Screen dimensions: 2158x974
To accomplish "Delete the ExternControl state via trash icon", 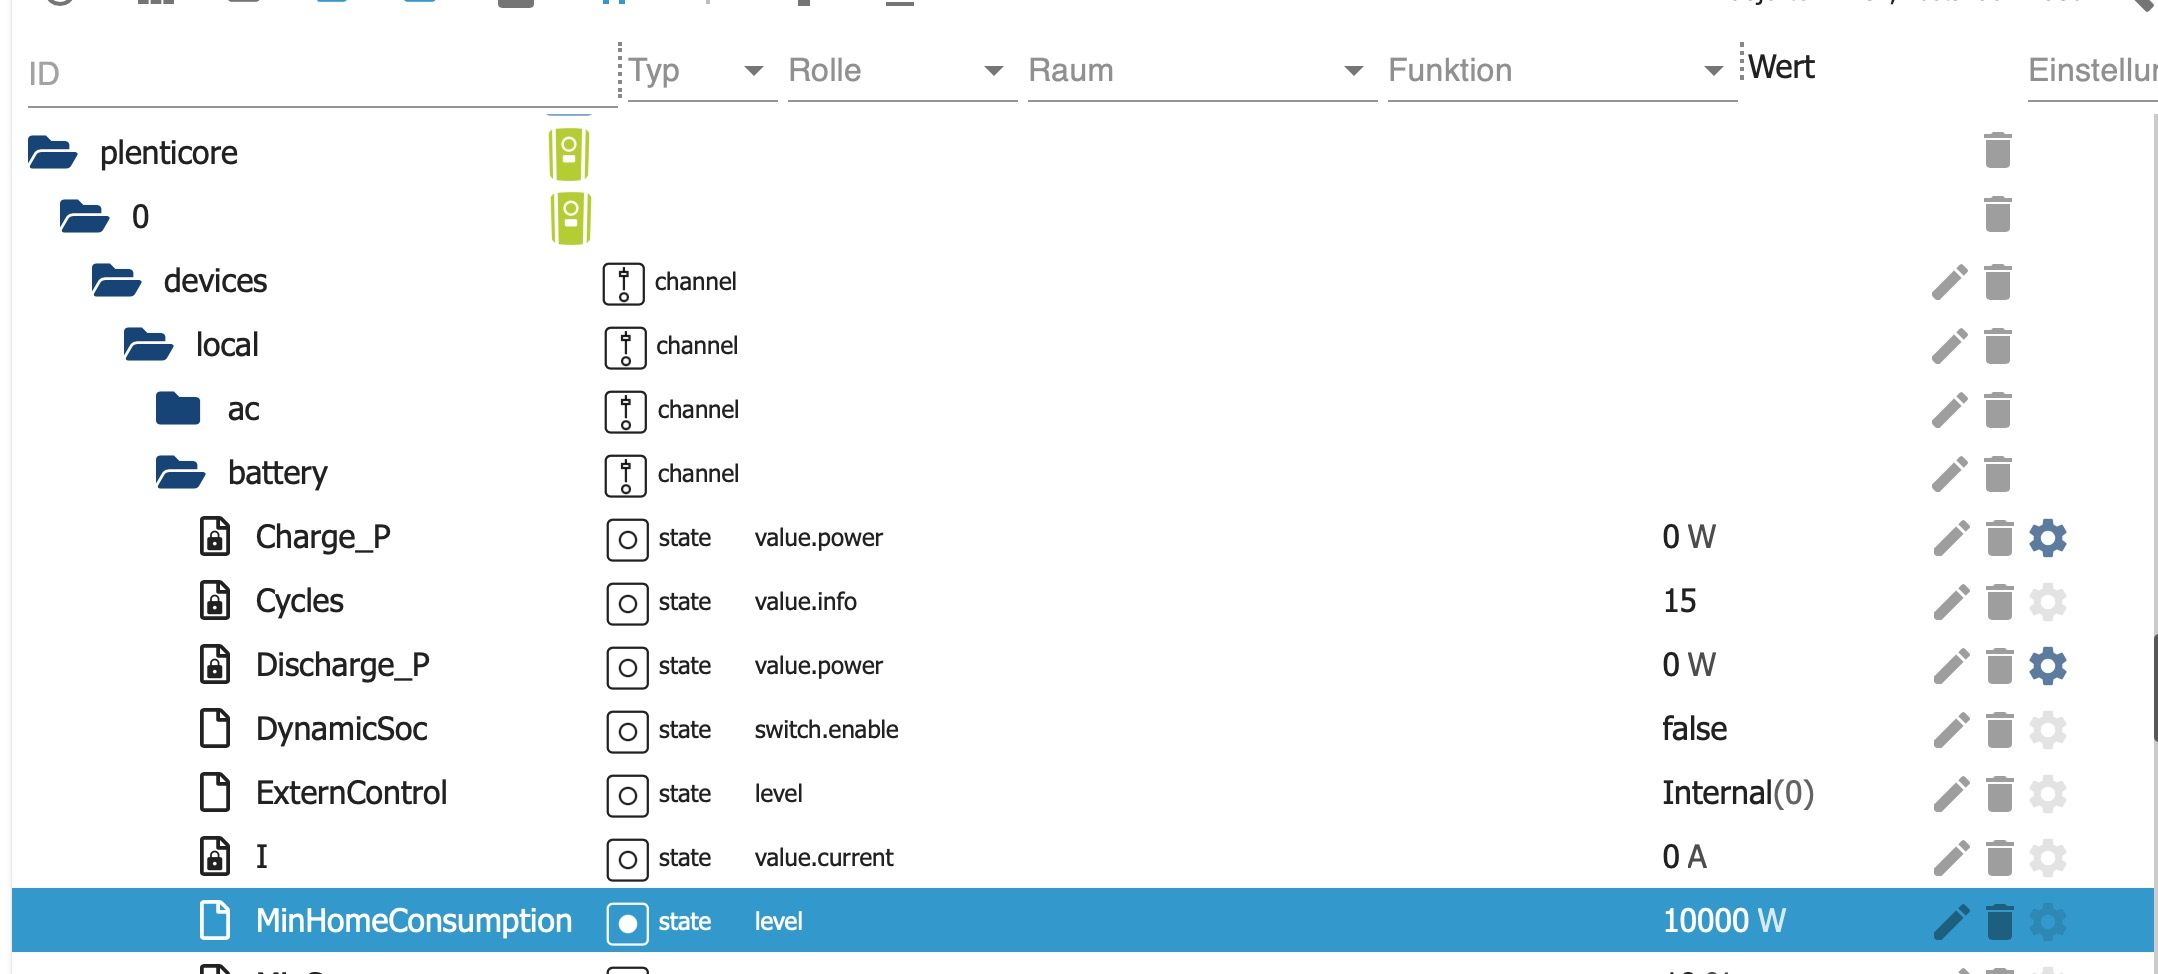I will point(1999,794).
